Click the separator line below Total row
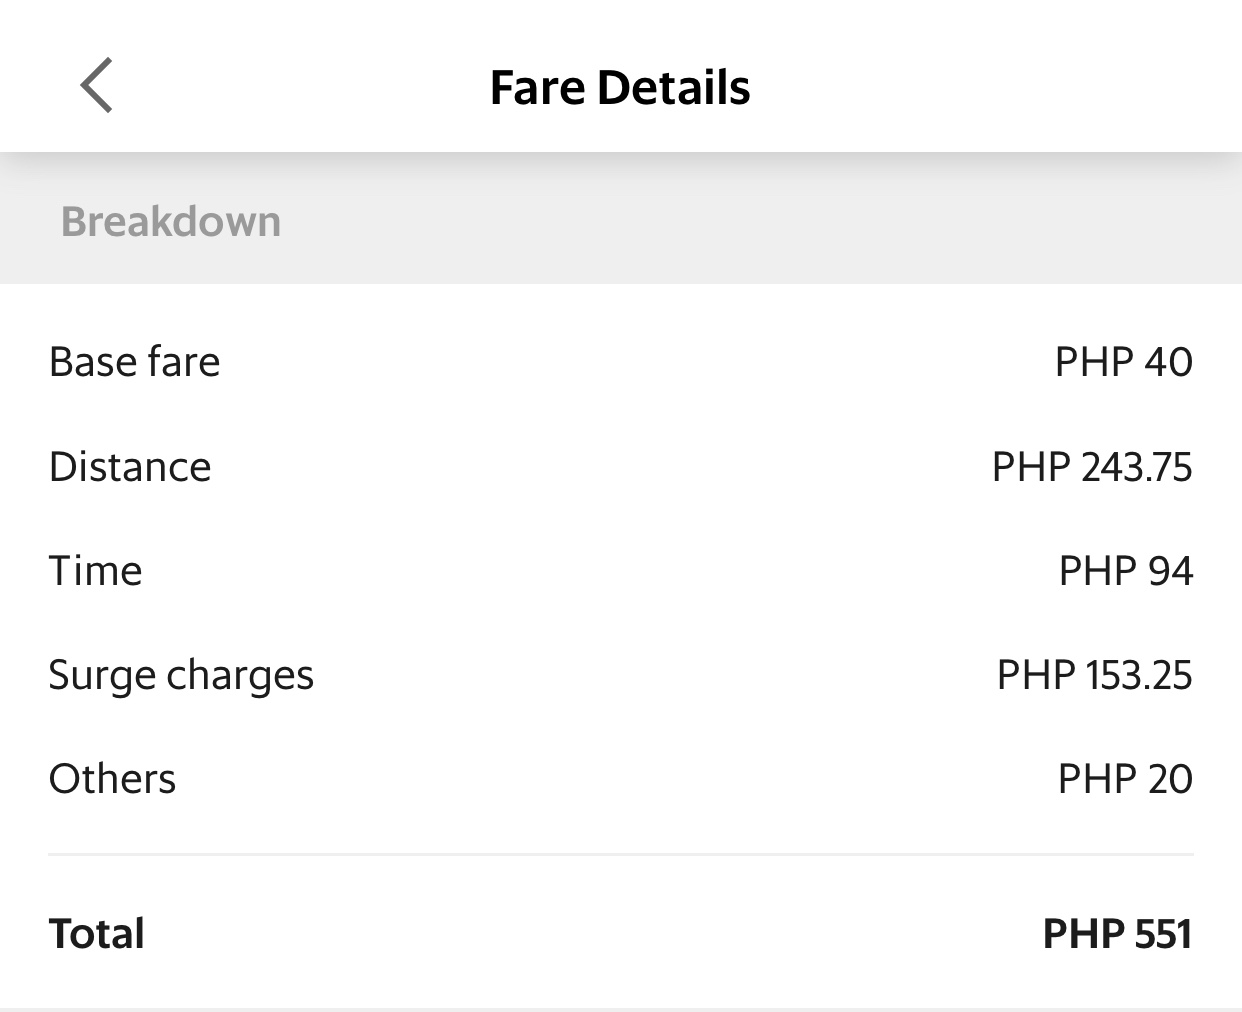This screenshot has width=1242, height=1012. 620,1008
